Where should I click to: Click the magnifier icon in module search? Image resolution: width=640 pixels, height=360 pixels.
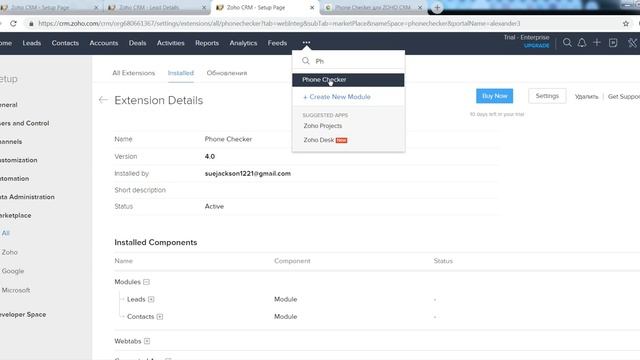(305, 61)
